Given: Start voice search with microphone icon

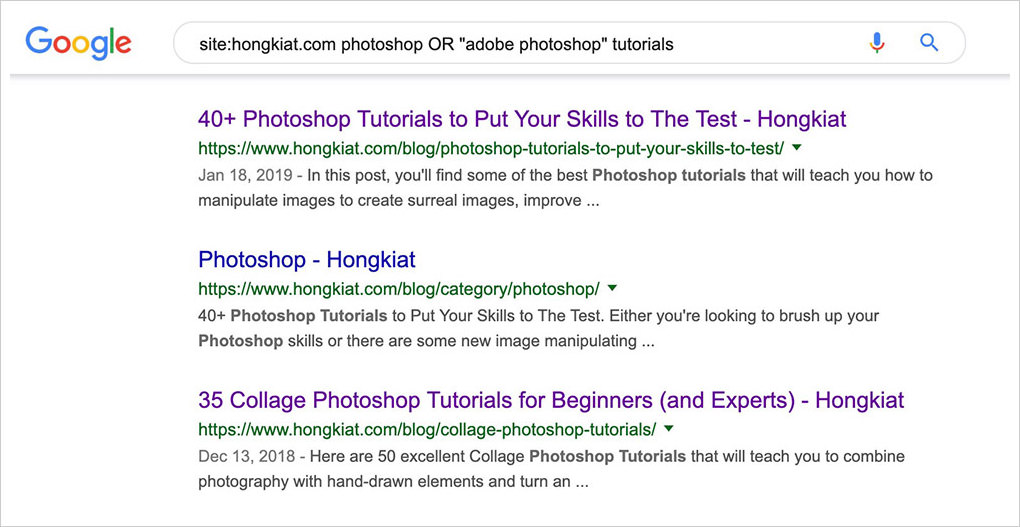Looking at the screenshot, I should coord(877,43).
